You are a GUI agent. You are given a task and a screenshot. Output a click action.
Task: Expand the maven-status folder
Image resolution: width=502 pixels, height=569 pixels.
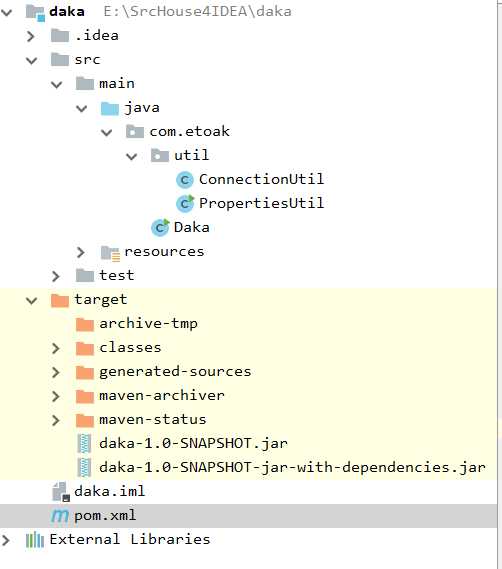click(56, 420)
